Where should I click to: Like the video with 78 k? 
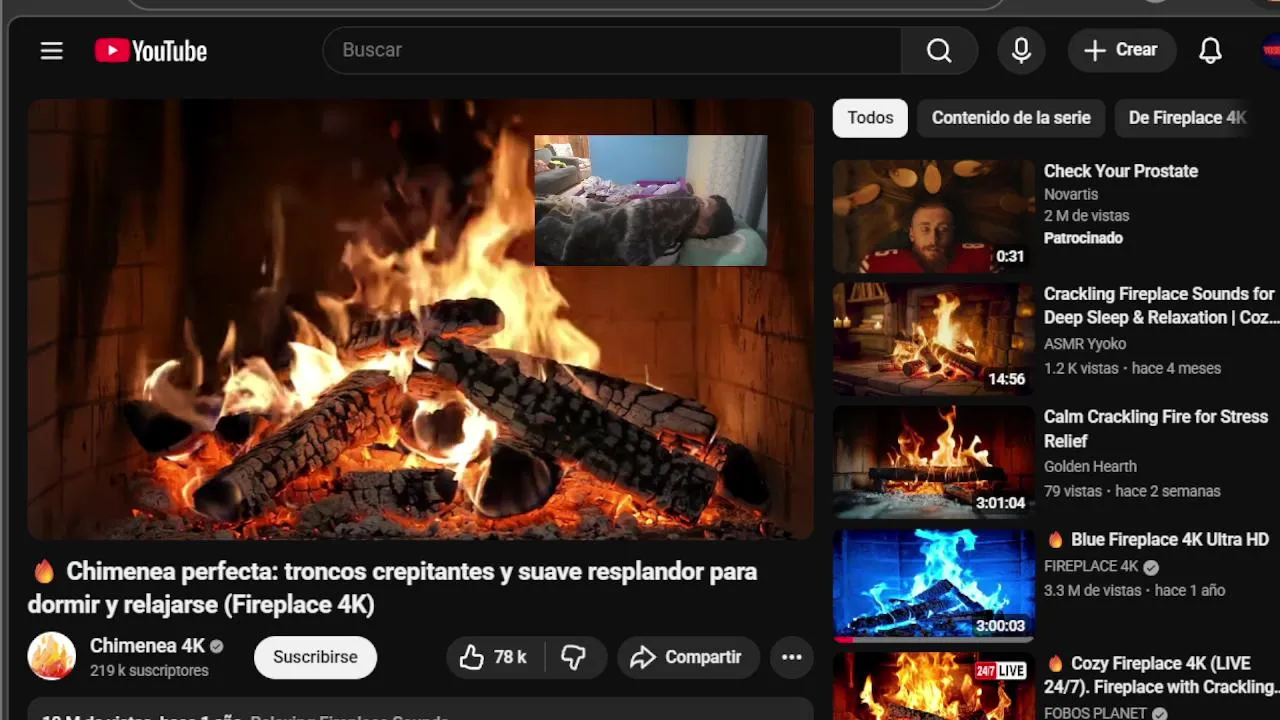click(x=495, y=657)
